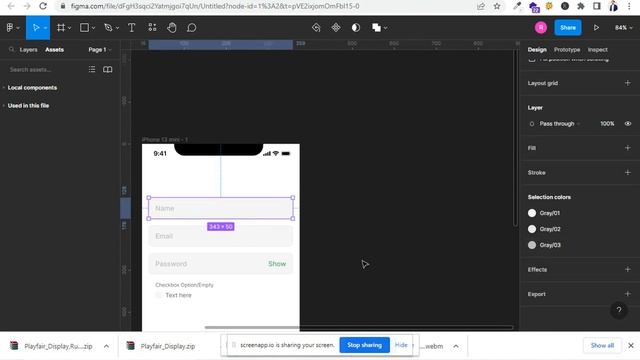Image resolution: width=640 pixels, height=360 pixels.
Task: Select the Email input field on canvas
Action: tap(220, 236)
